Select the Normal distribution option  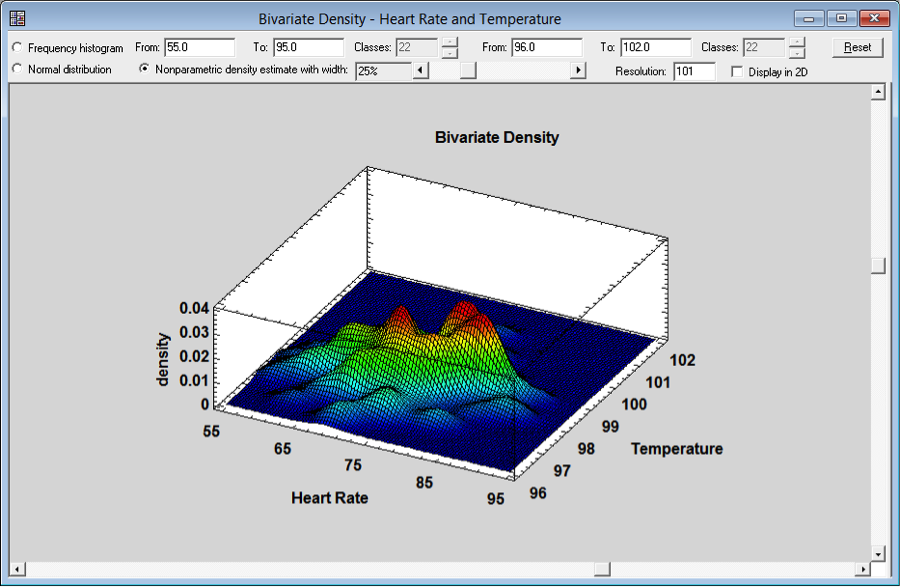(x=16, y=70)
